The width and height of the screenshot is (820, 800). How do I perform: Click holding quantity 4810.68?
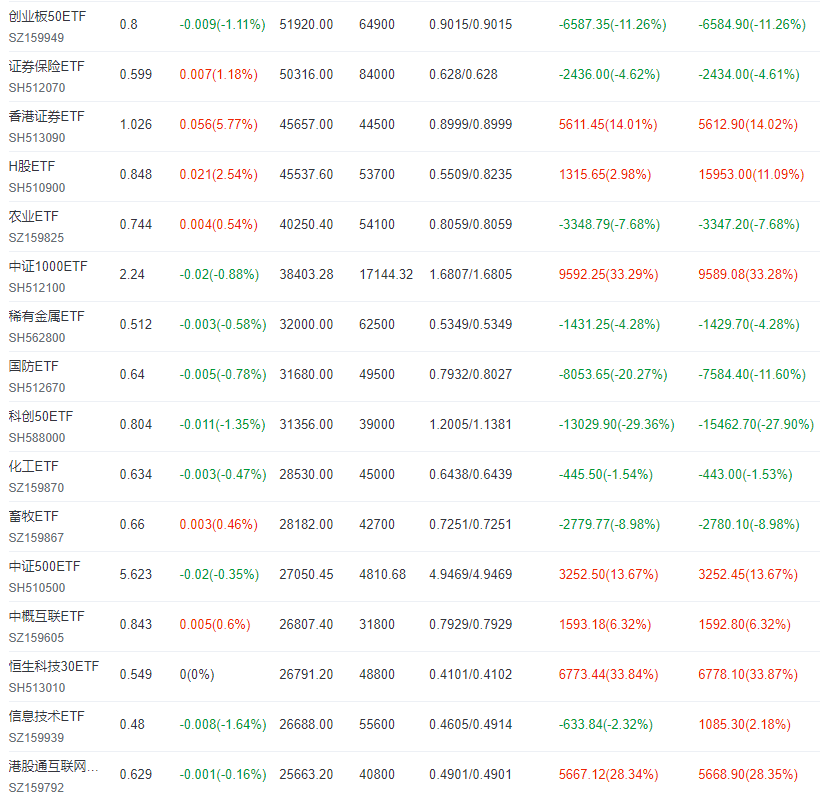click(382, 575)
